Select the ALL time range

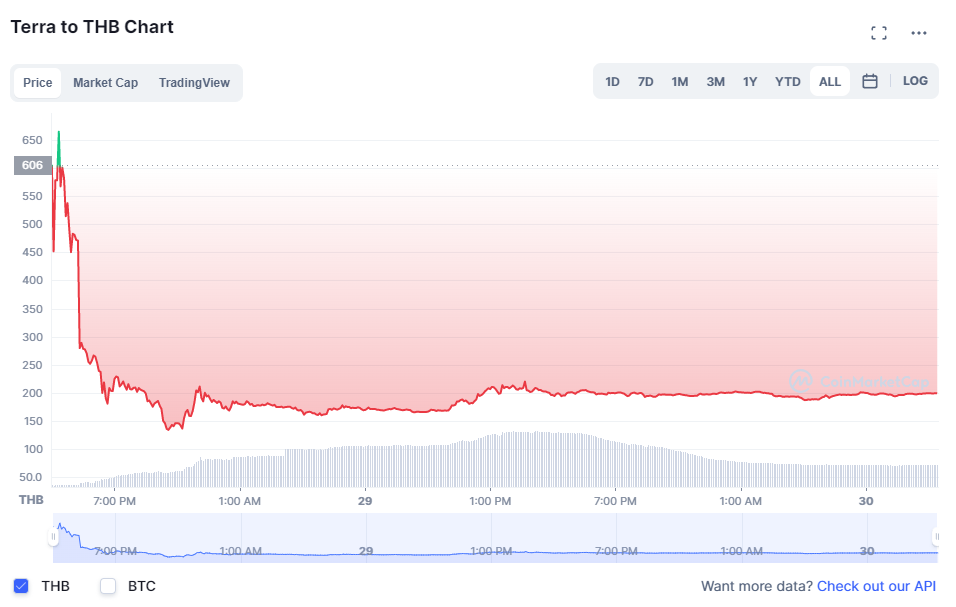830,82
